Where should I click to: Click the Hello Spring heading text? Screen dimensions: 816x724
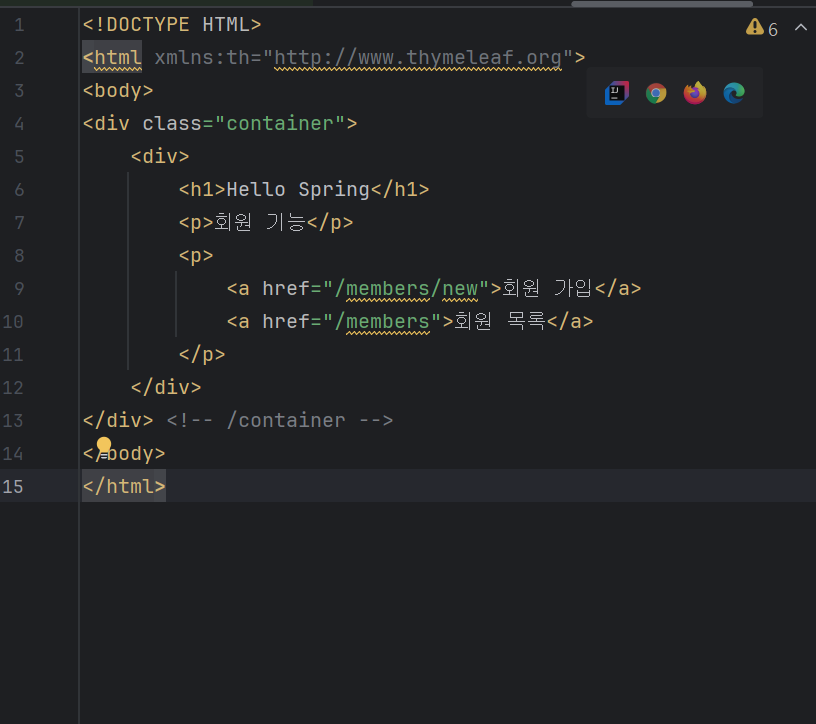[298, 190]
